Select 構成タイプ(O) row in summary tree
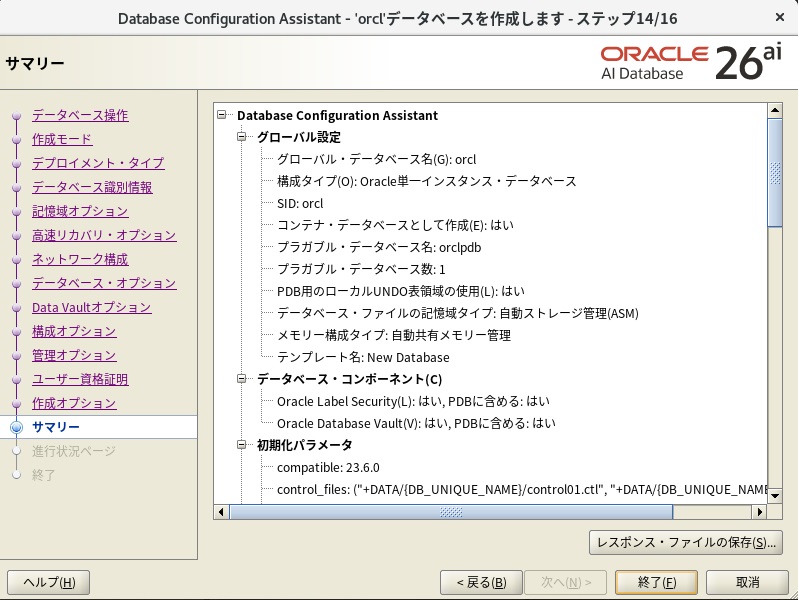 (426, 181)
